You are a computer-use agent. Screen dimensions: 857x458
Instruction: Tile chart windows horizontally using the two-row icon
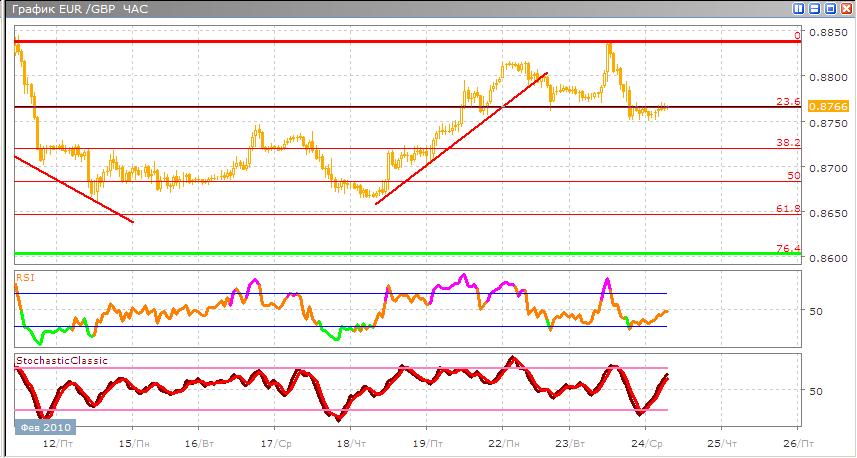point(814,8)
